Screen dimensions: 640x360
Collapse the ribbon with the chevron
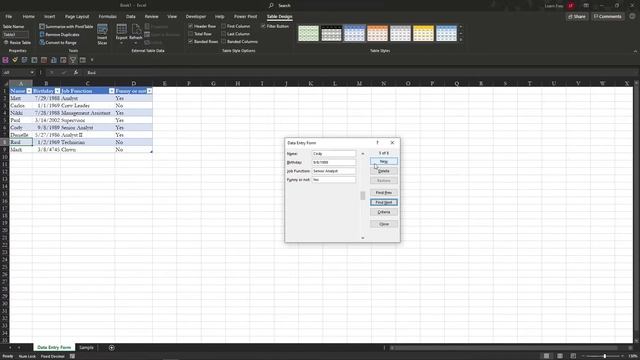click(x=635, y=51)
